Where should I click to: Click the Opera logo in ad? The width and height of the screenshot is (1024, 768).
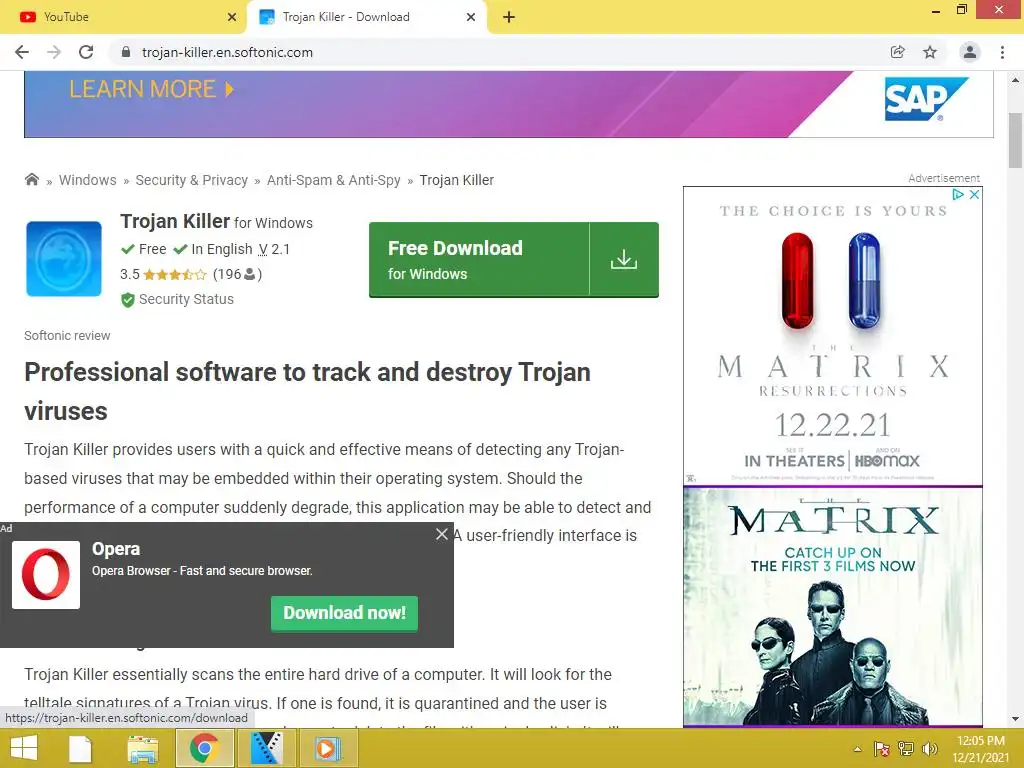[x=46, y=575]
